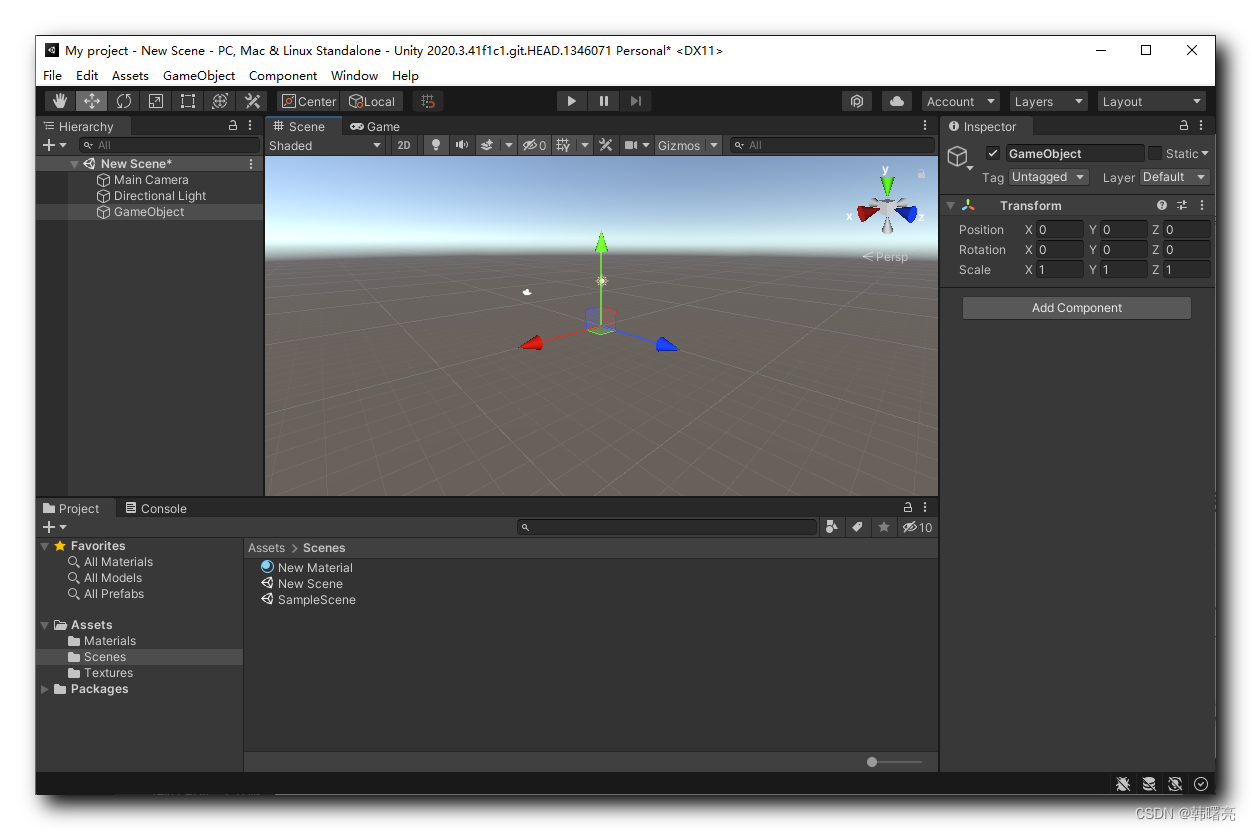Toggle 2D view in the Scene toolbar
Viewport: 1251px width, 830px height.
coord(403,145)
